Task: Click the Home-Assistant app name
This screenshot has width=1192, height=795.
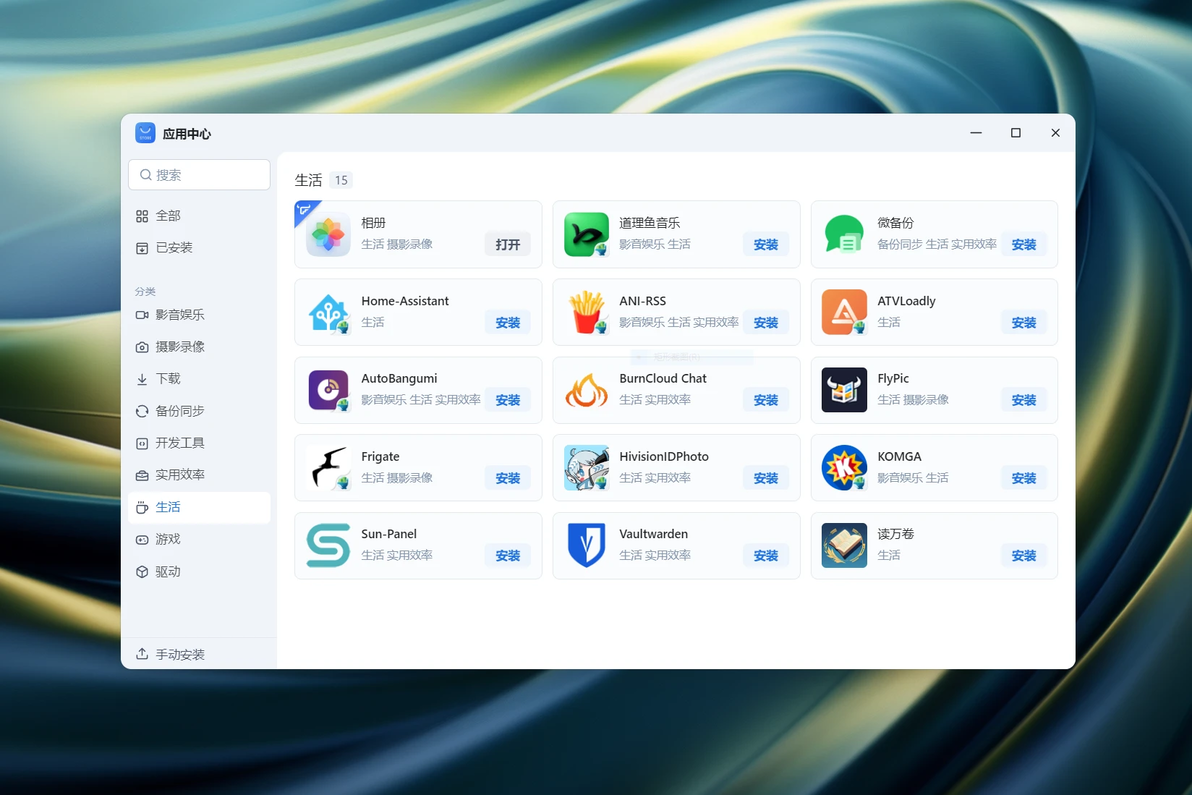Action: coord(404,301)
